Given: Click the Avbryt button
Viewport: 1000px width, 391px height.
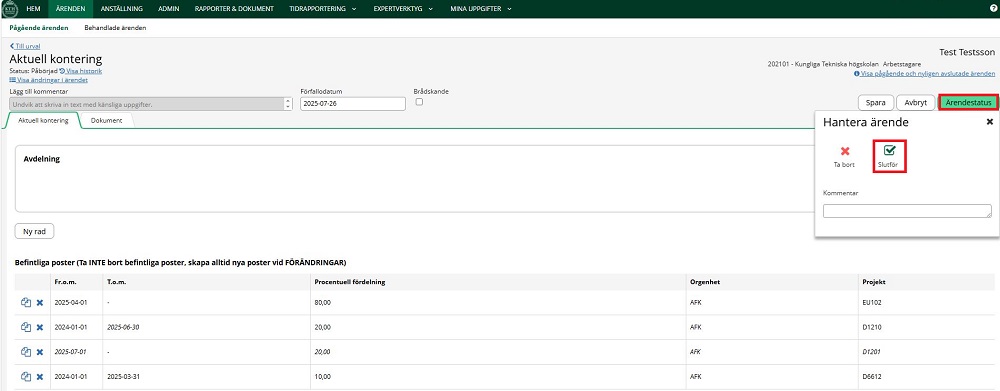Looking at the screenshot, I should [916, 102].
